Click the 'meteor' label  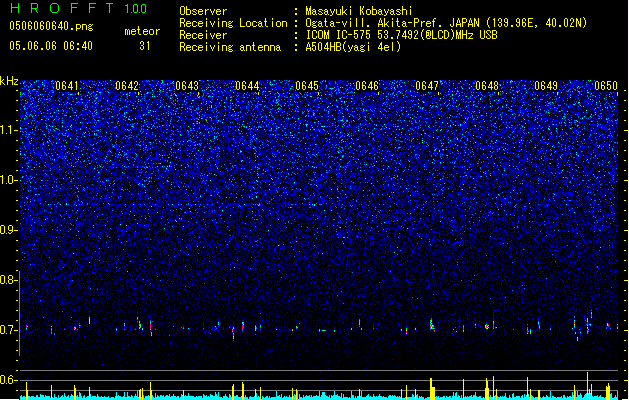pyautogui.click(x=142, y=31)
